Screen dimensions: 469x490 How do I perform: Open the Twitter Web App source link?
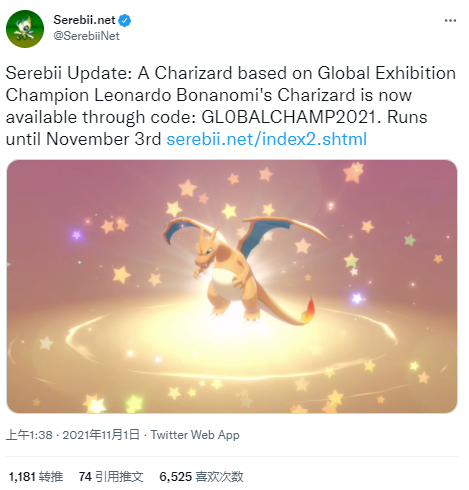click(195, 435)
